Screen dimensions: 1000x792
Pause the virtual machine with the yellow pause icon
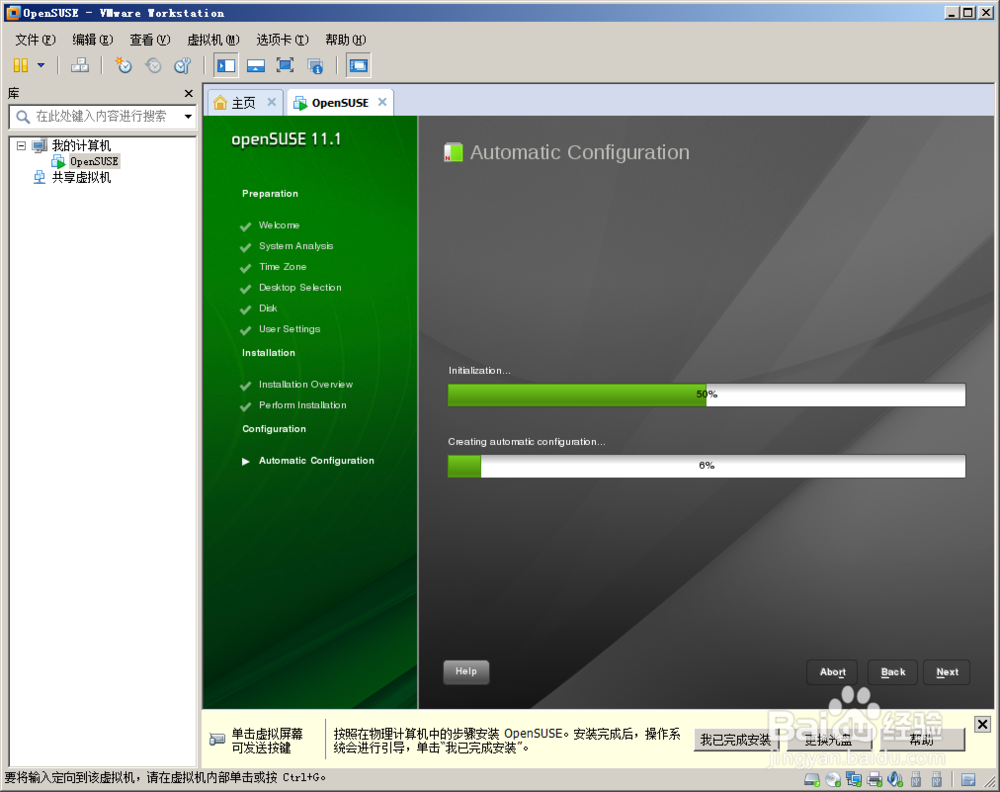(x=20, y=65)
